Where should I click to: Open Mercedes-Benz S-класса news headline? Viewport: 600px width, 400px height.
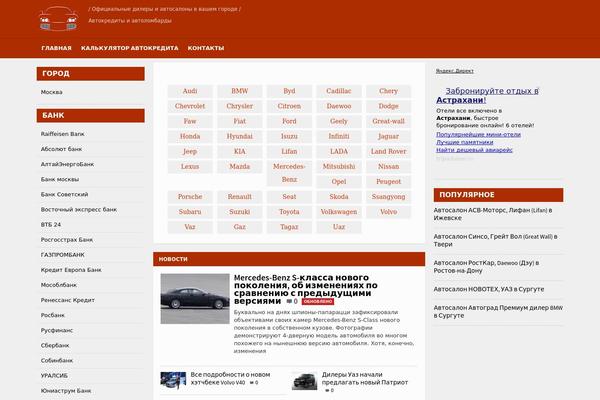305,289
